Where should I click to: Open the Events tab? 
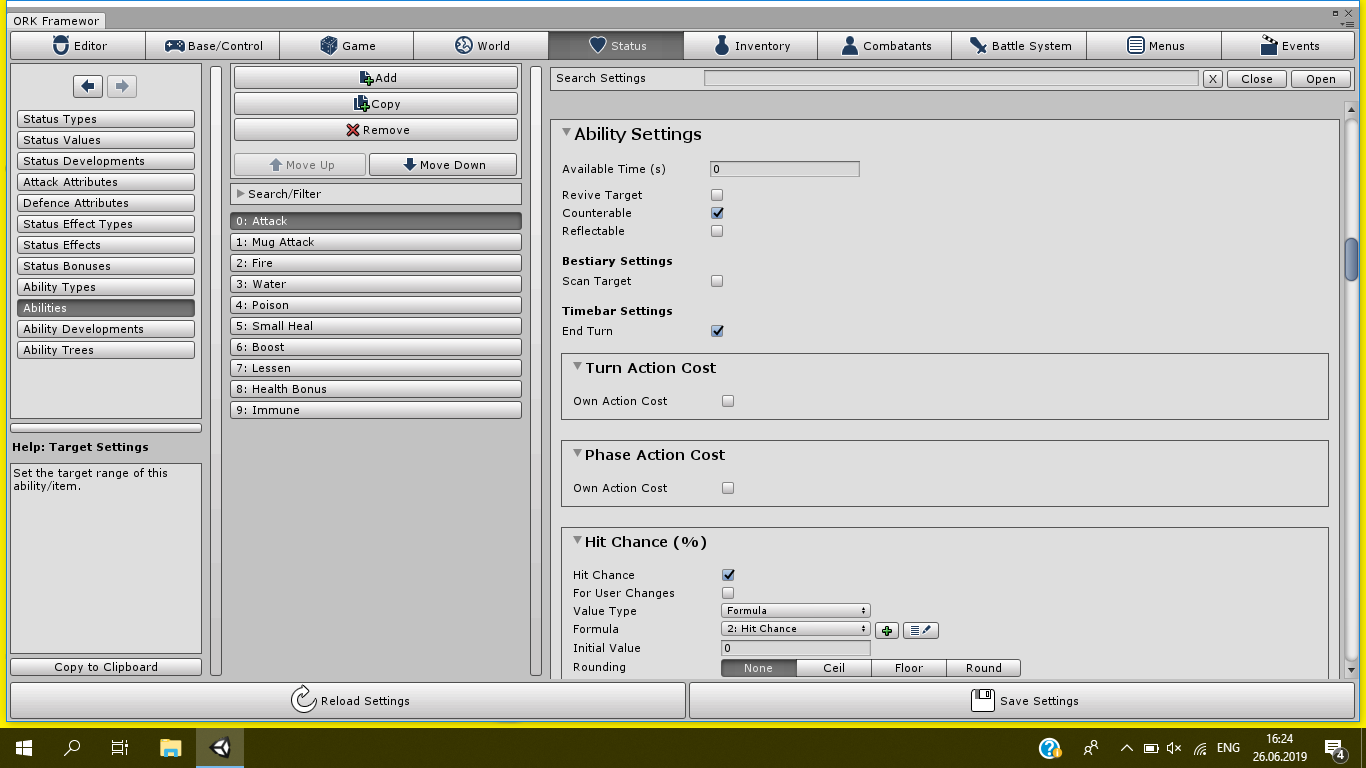click(1288, 46)
